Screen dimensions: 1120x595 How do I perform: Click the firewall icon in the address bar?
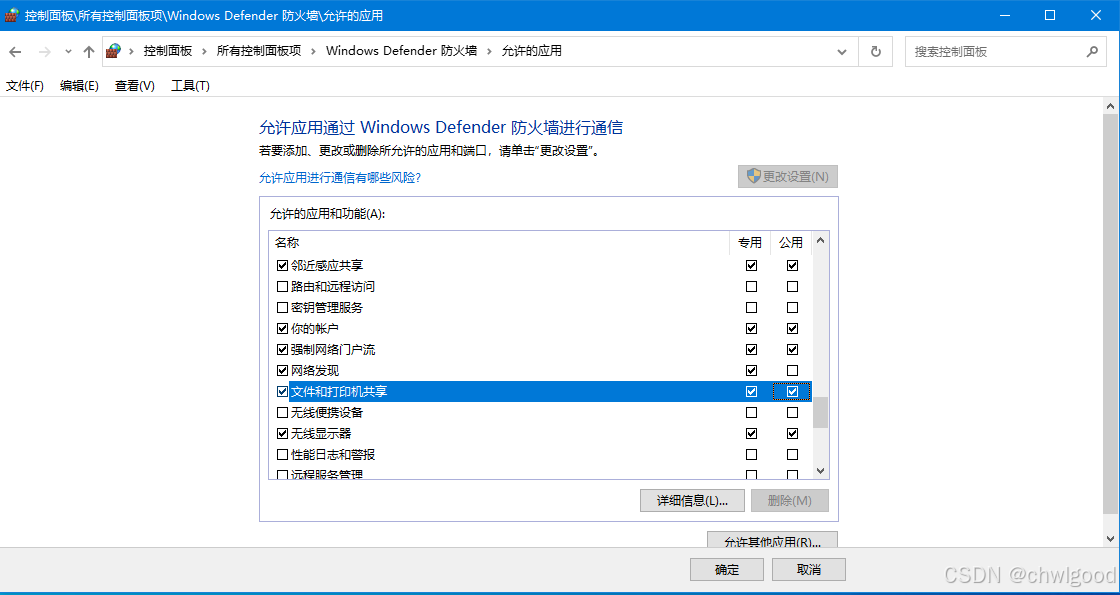(x=114, y=51)
